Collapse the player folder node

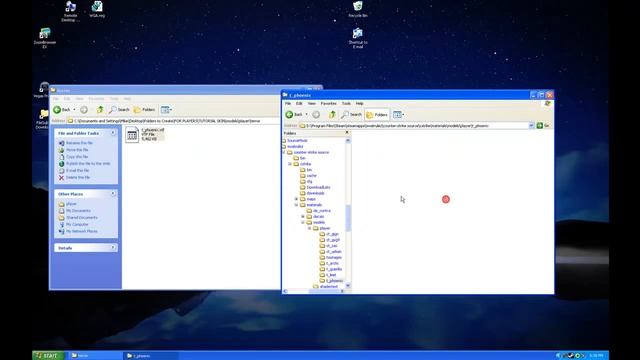[x=309, y=229]
